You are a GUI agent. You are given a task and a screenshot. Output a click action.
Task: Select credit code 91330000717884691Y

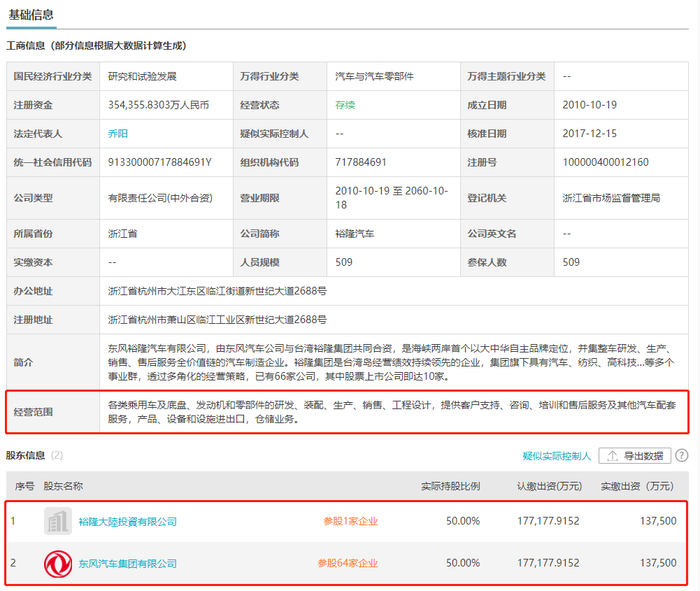click(x=160, y=162)
